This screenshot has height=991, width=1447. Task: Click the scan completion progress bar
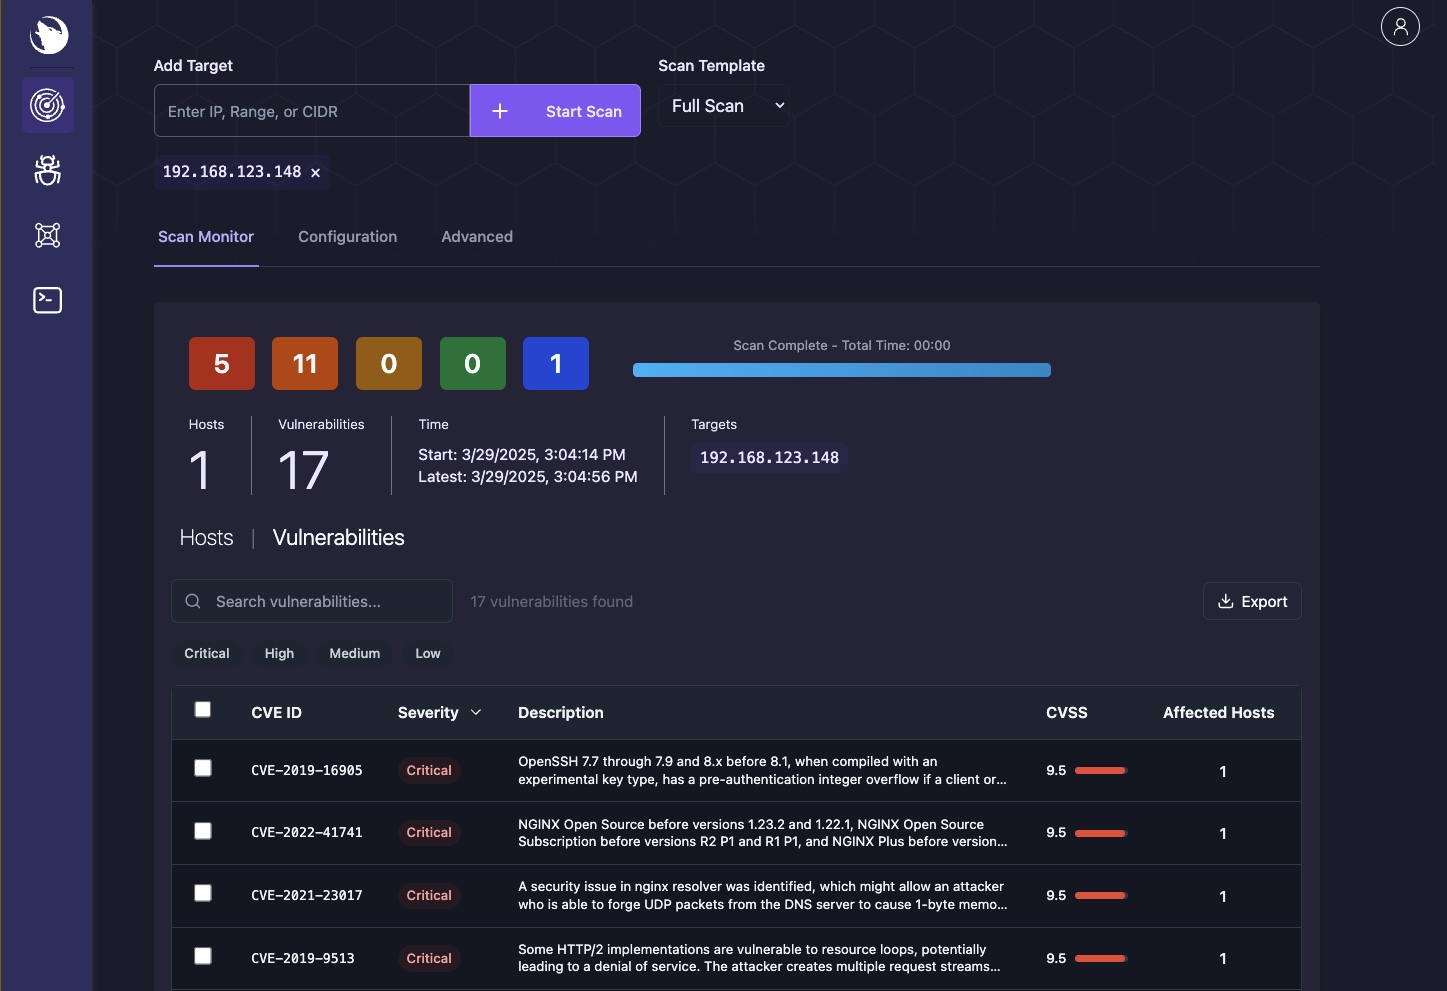click(x=841, y=370)
